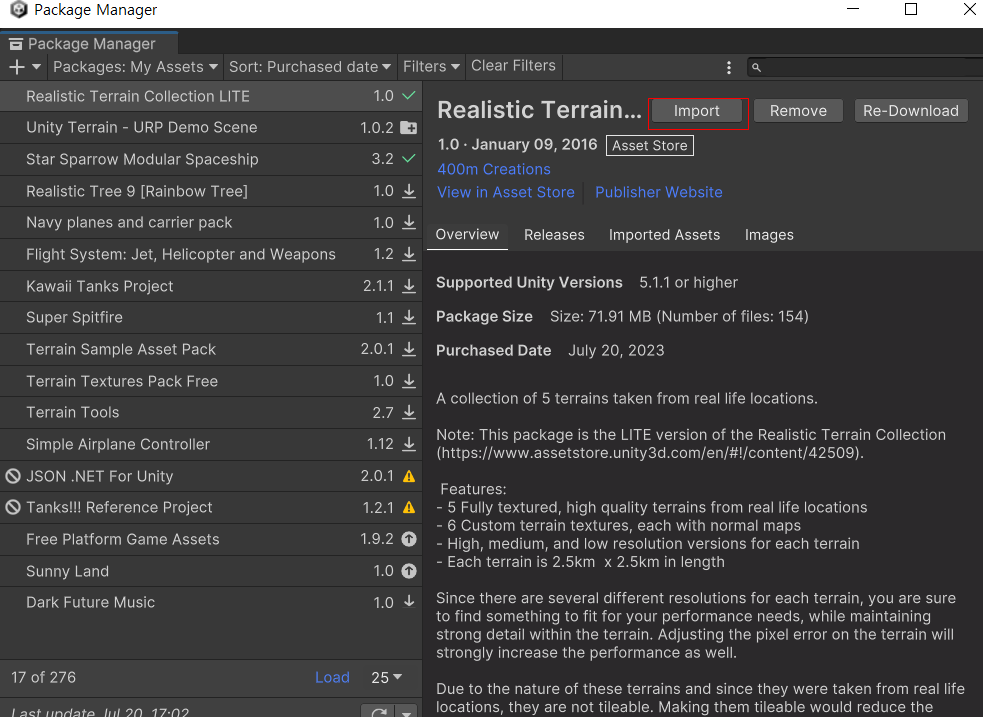
Task: Click the update arrow icon for Sunny Land
Action: 409,571
